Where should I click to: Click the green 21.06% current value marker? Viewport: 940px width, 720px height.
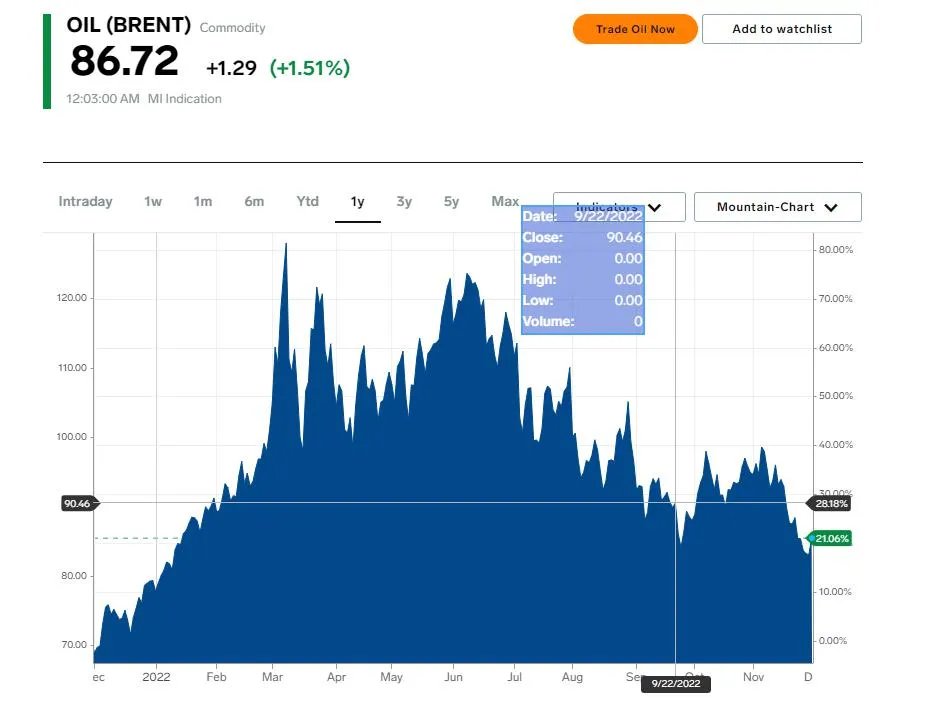click(x=831, y=538)
